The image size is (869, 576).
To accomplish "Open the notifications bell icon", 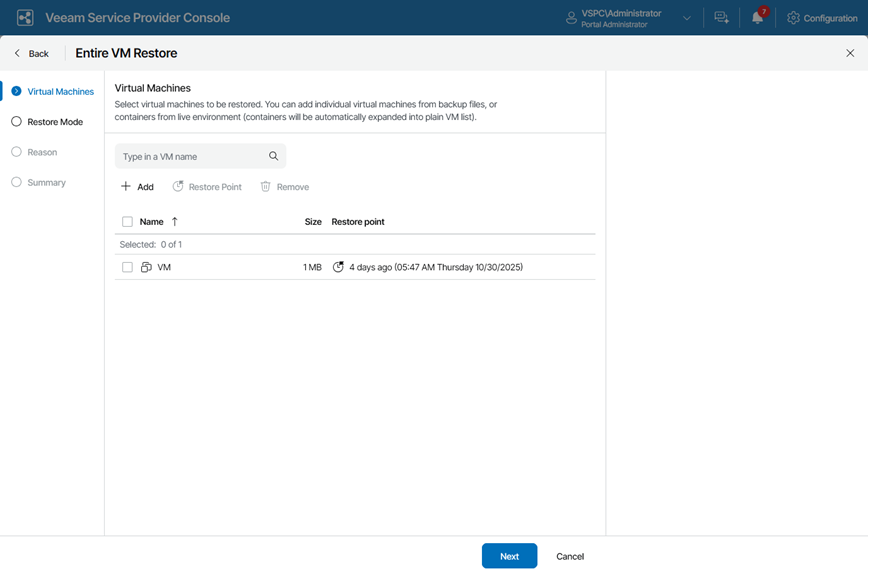I will click(x=757, y=18).
